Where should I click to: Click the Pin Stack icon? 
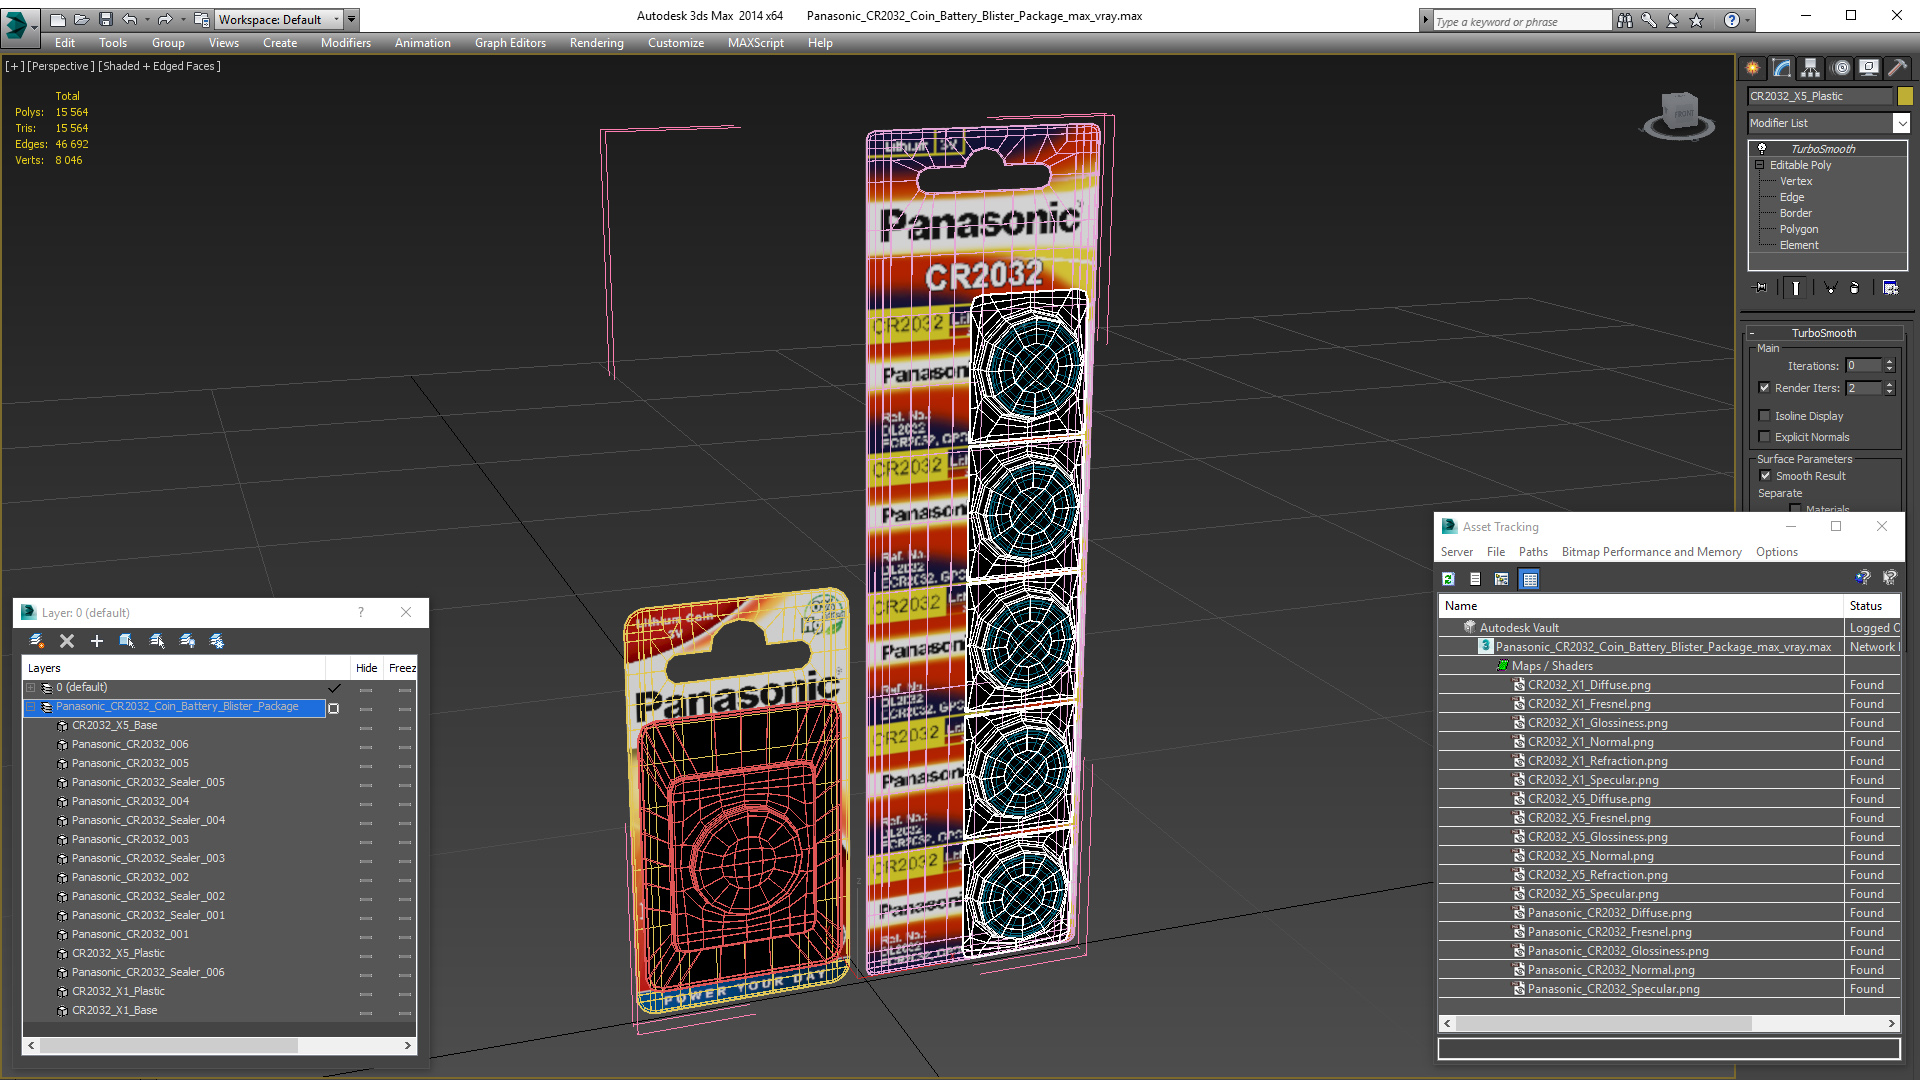point(1761,288)
